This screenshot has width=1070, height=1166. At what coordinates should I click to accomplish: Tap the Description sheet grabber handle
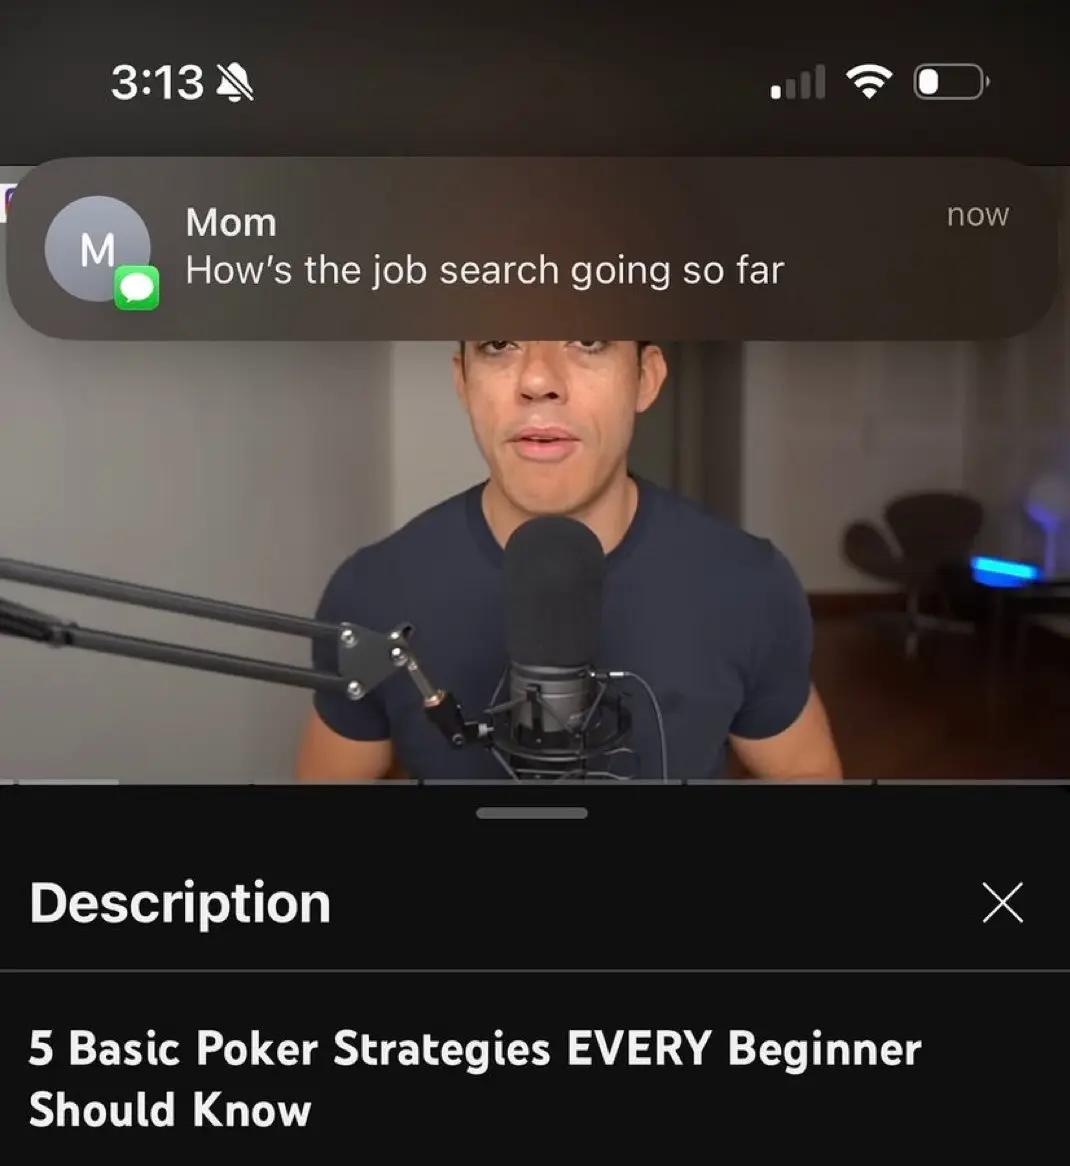[532, 813]
